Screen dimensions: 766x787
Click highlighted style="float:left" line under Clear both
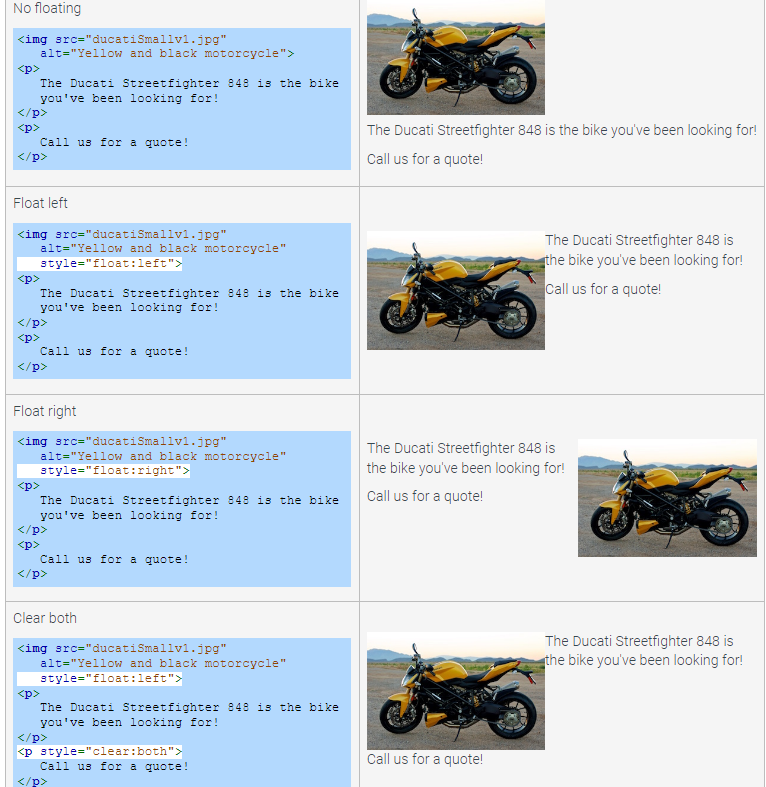point(110,678)
